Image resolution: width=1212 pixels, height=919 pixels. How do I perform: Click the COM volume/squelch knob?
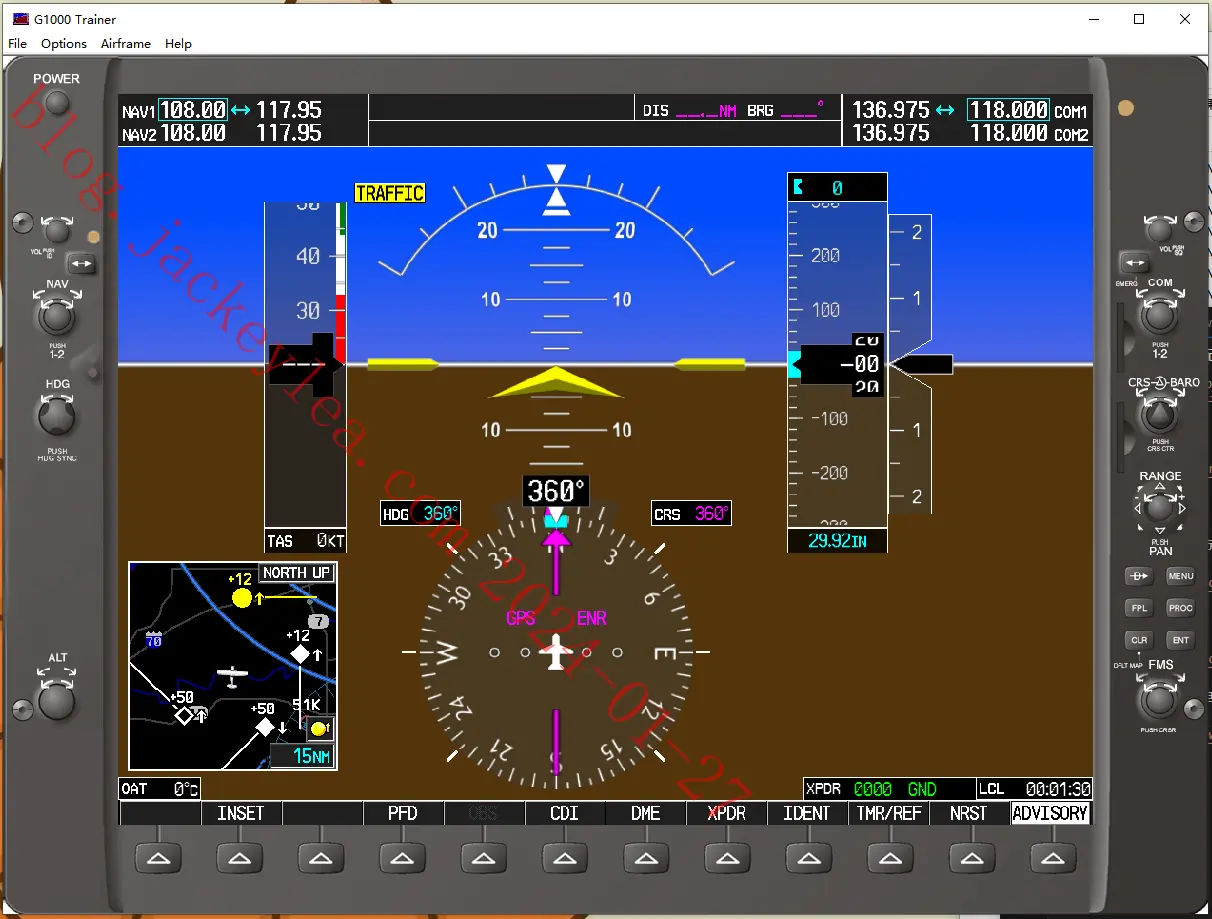click(x=1160, y=230)
